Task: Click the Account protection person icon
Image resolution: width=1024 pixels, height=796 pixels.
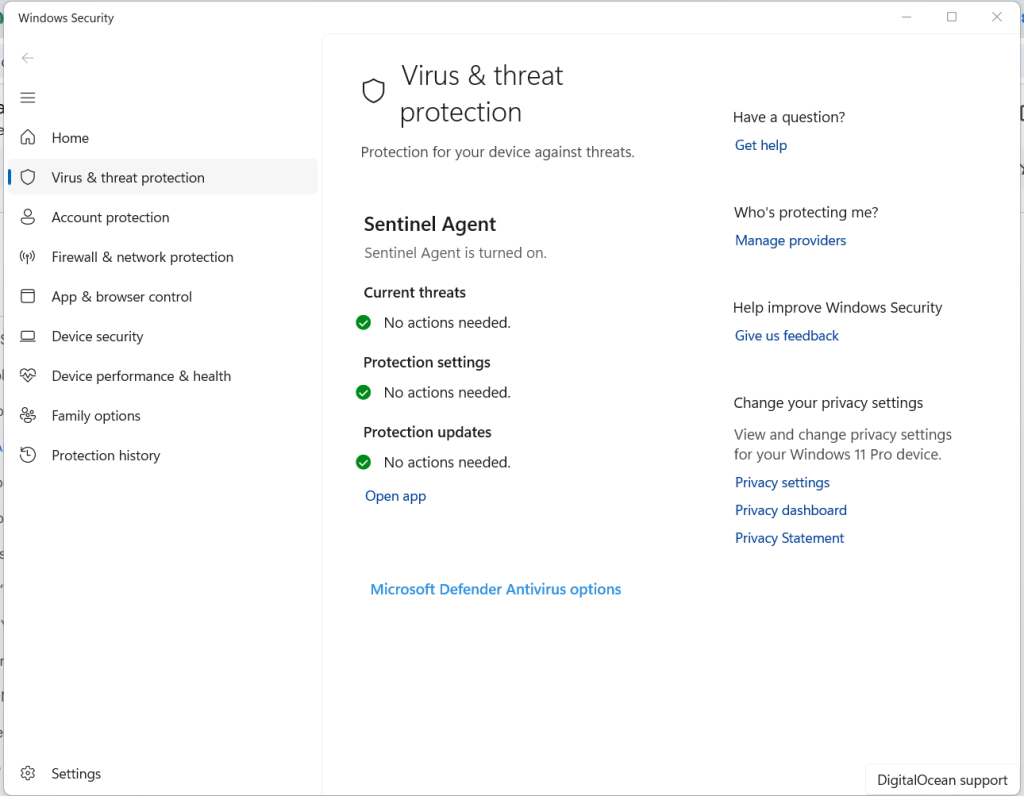Action: pyautogui.click(x=27, y=217)
